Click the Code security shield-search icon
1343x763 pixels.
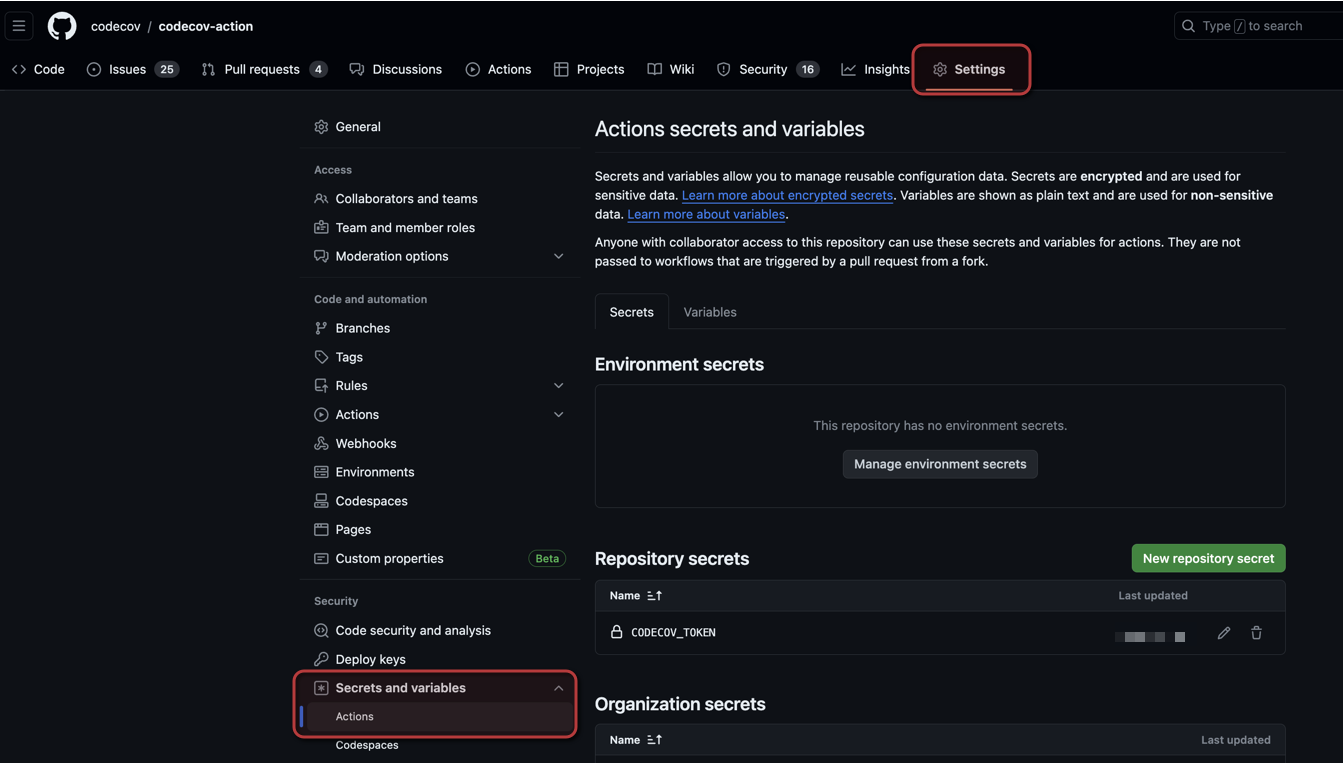click(x=321, y=631)
